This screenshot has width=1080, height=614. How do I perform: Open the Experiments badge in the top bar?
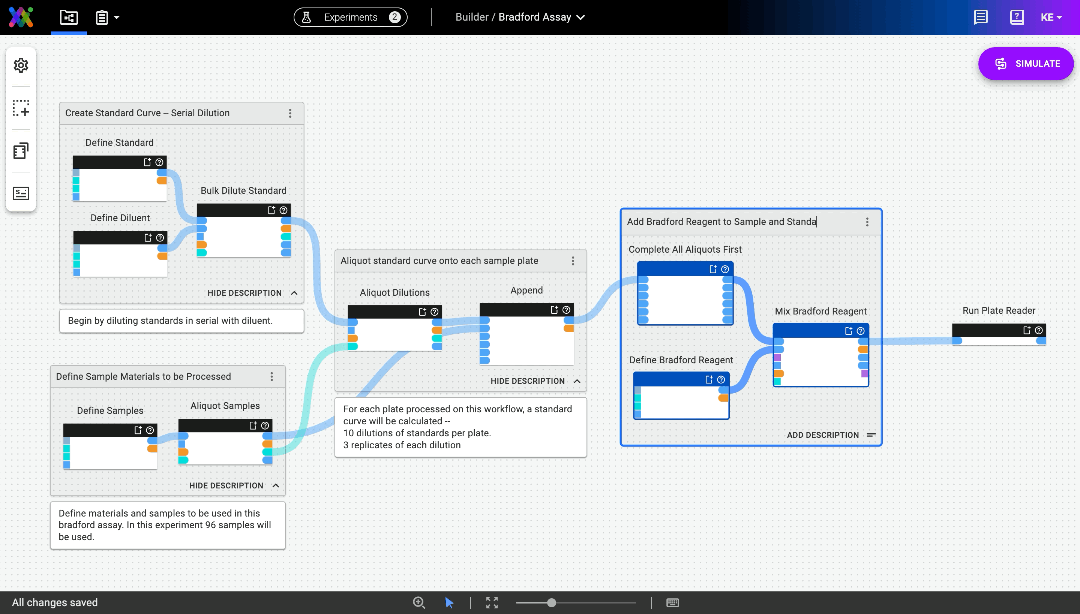[x=350, y=17]
